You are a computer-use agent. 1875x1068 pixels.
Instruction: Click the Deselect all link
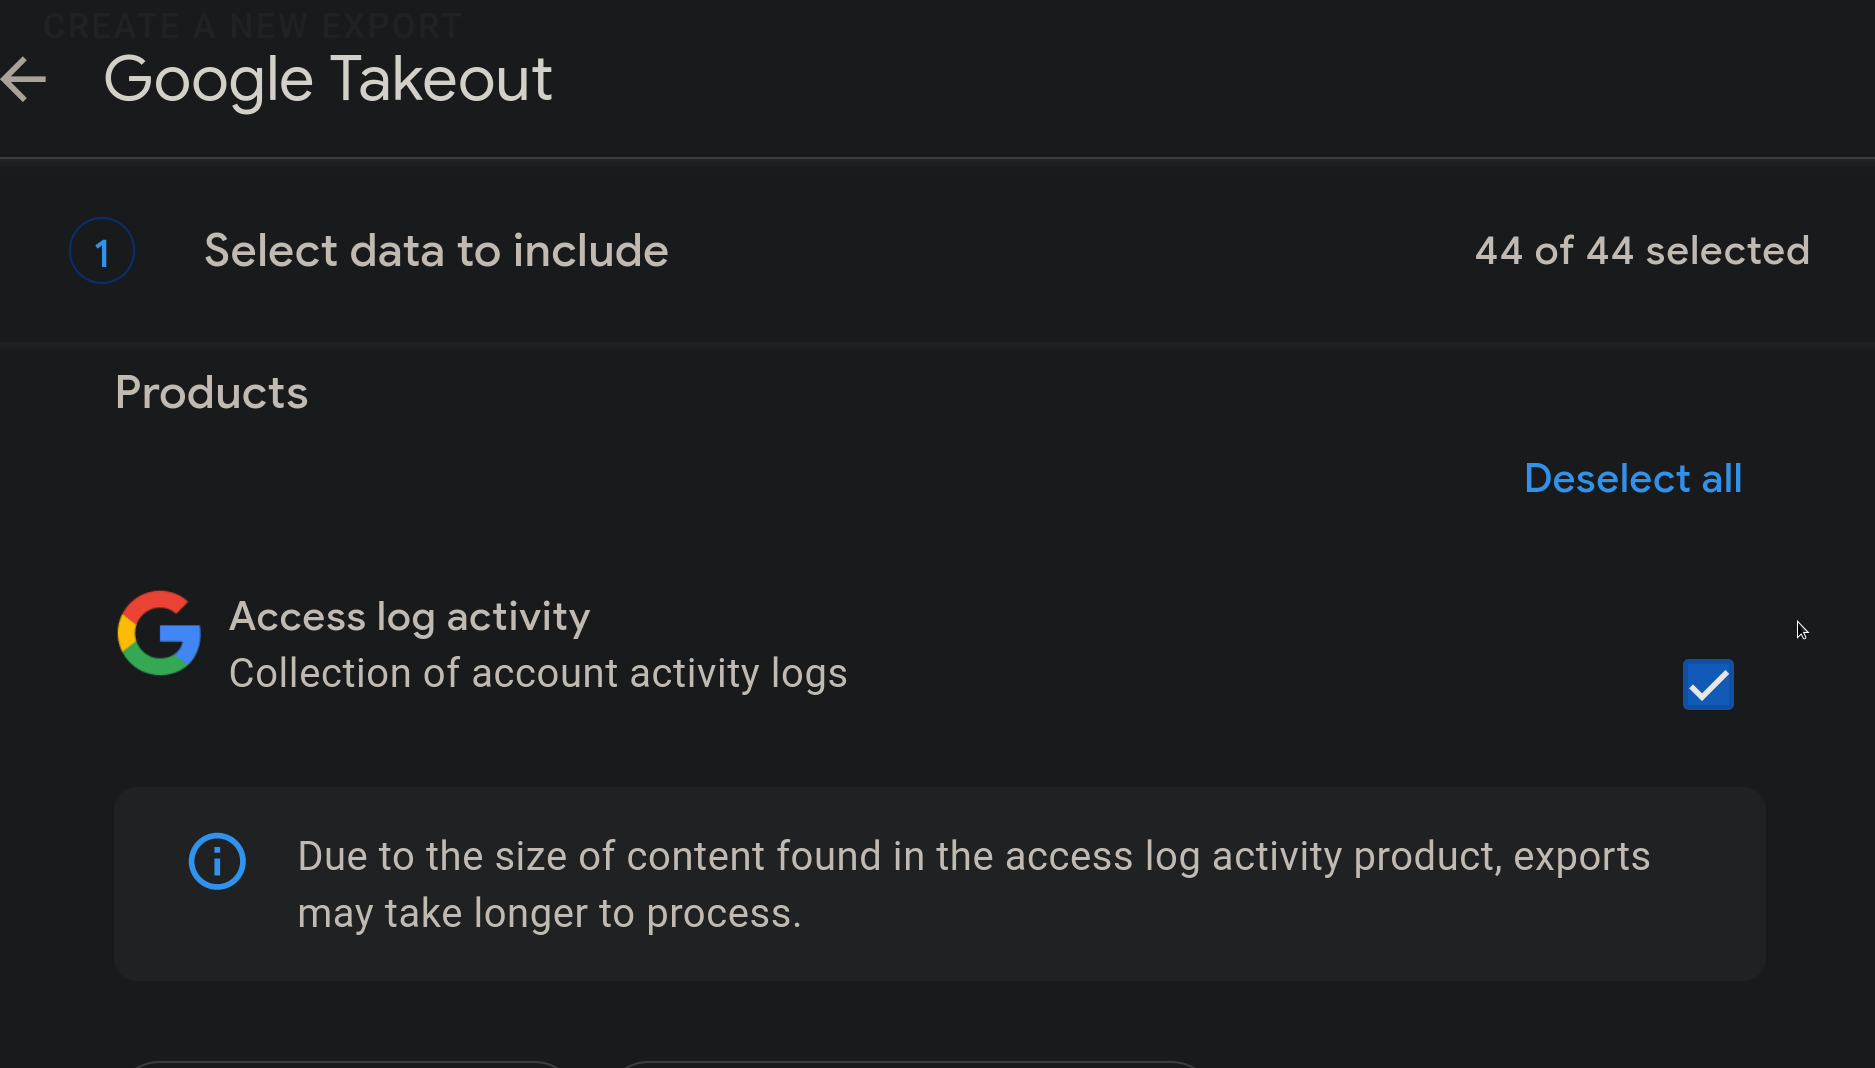(x=1633, y=479)
